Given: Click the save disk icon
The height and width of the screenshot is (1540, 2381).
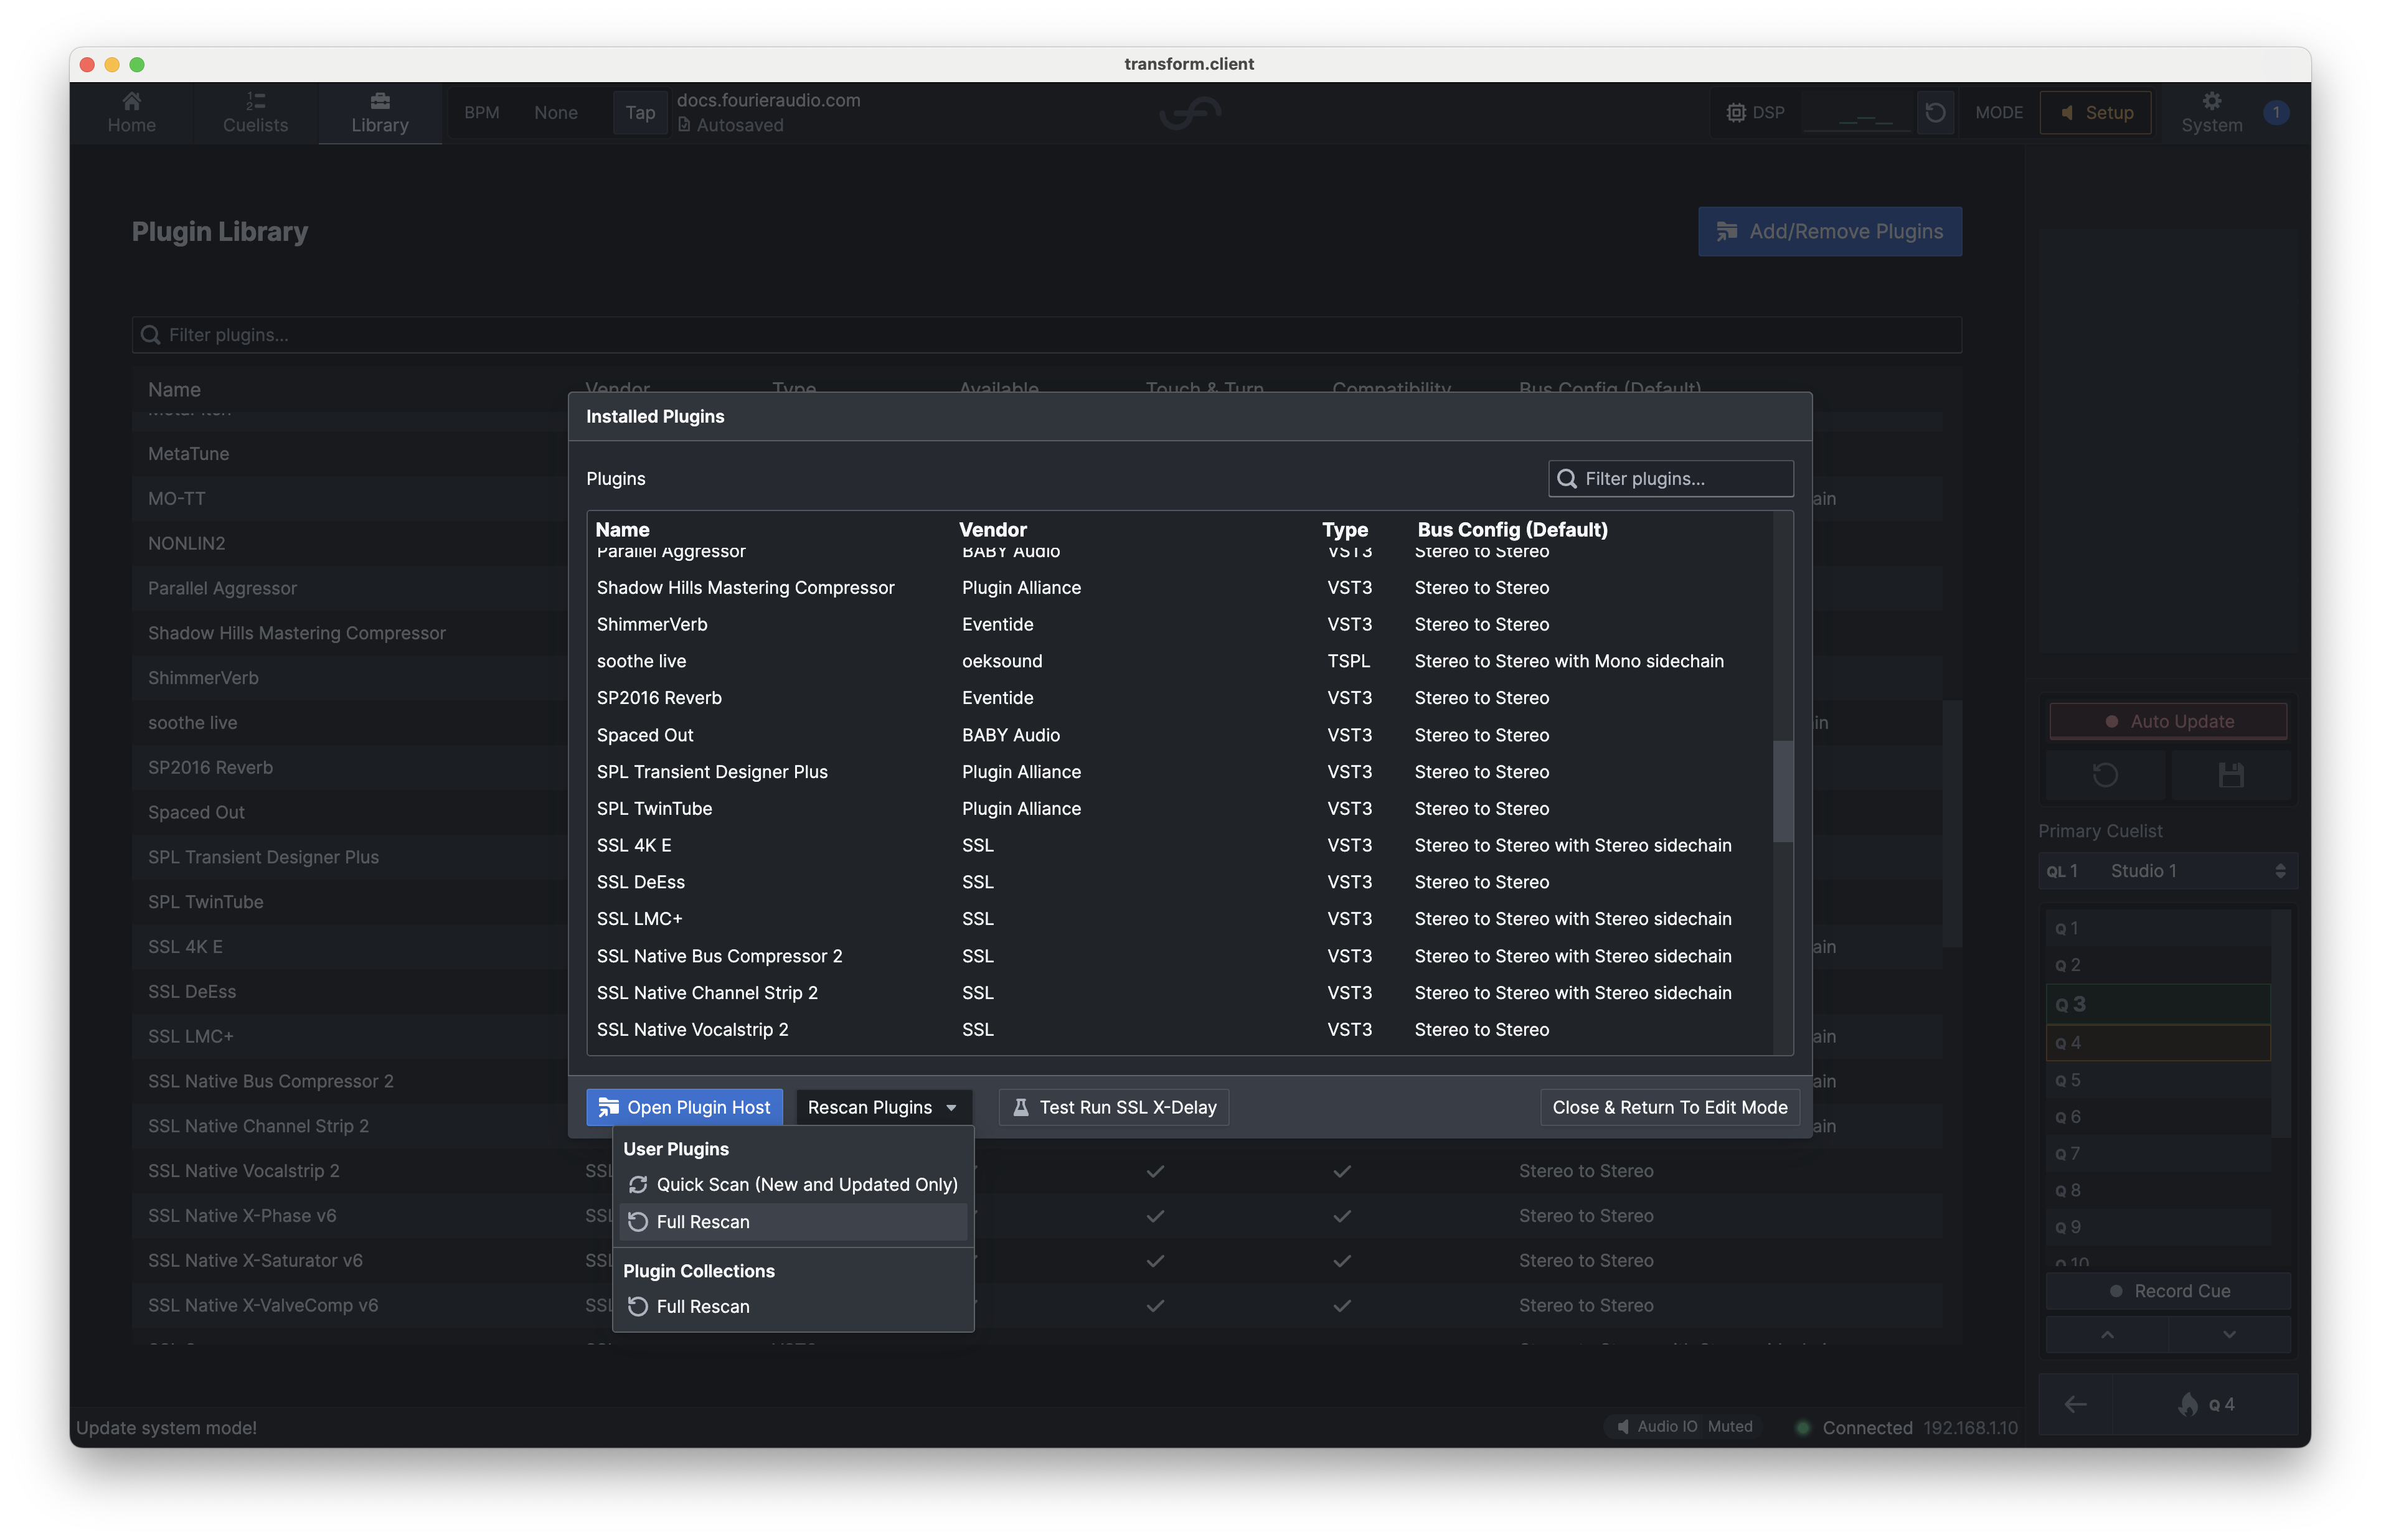Looking at the screenshot, I should click(2230, 775).
